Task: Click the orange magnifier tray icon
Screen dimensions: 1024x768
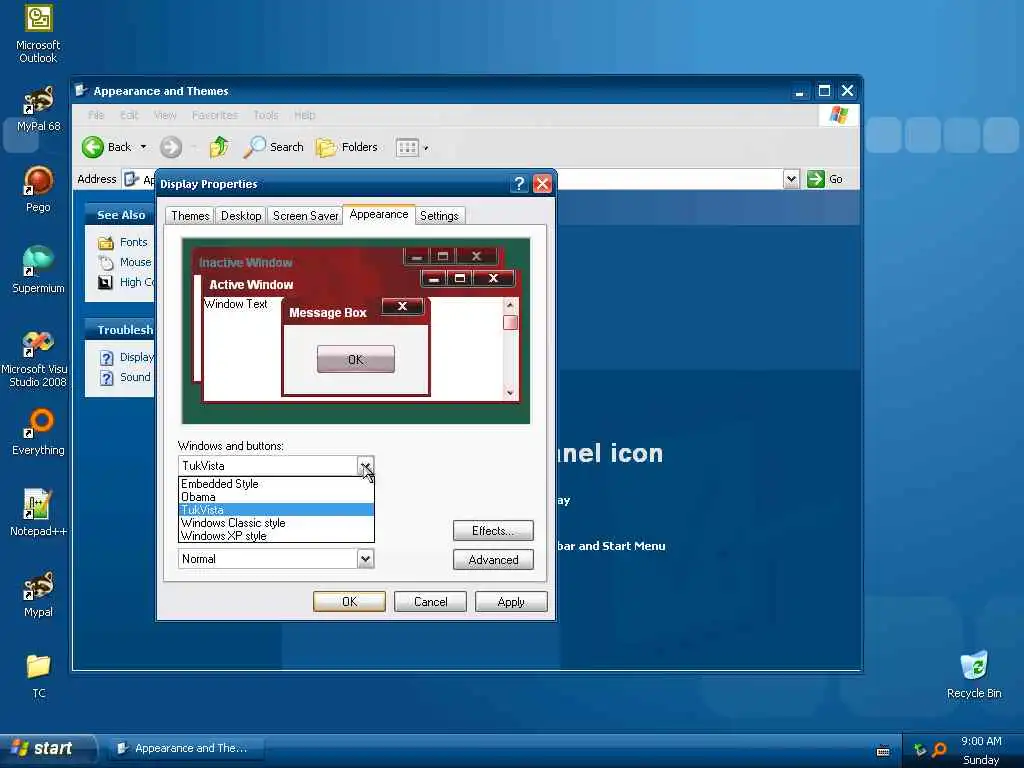Action: 939,750
